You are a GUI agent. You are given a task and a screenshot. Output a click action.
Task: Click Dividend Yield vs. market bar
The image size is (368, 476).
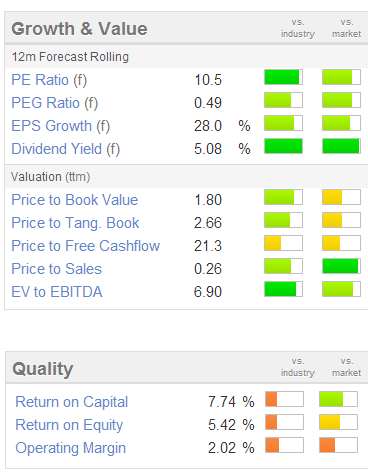(341, 146)
